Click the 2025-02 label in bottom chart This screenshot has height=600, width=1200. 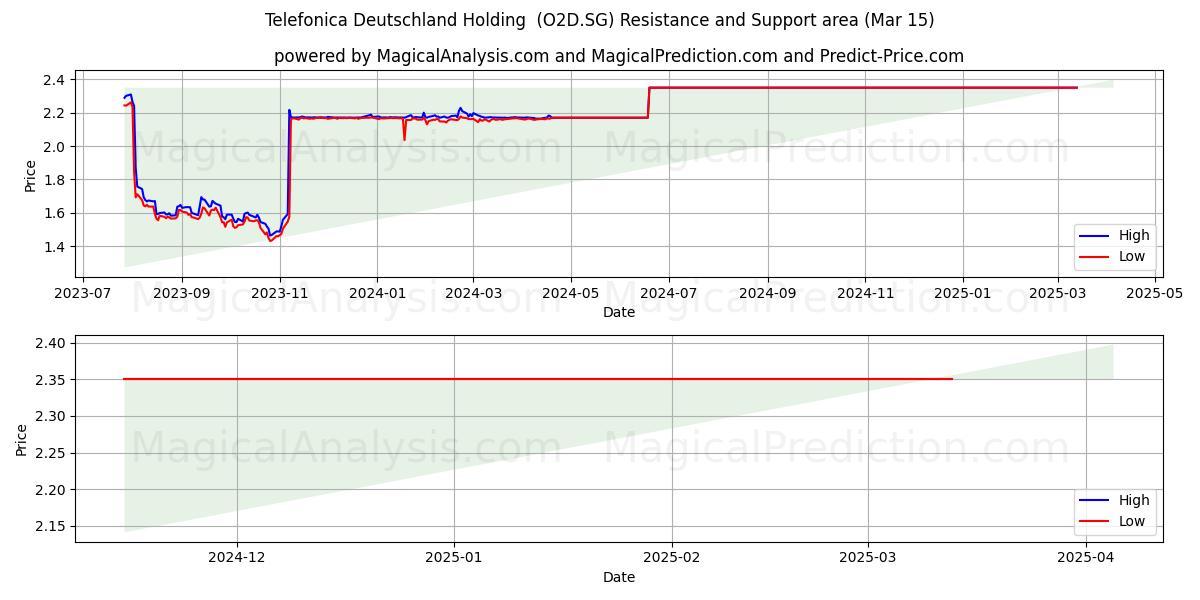pyautogui.click(x=672, y=559)
